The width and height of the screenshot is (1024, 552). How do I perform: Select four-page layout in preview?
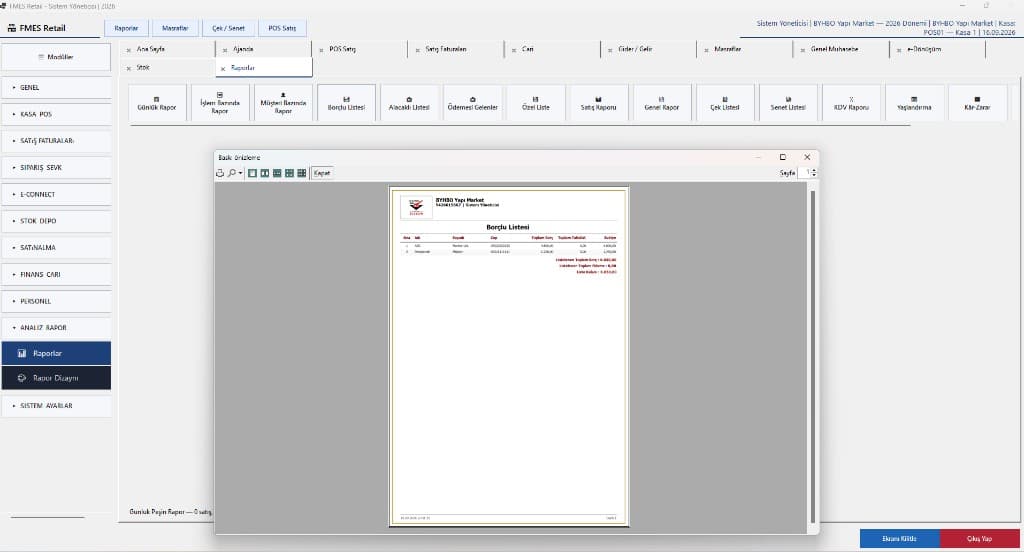pos(289,173)
